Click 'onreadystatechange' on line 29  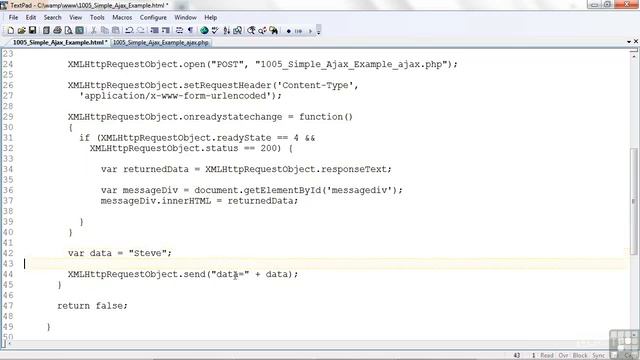pos(233,117)
